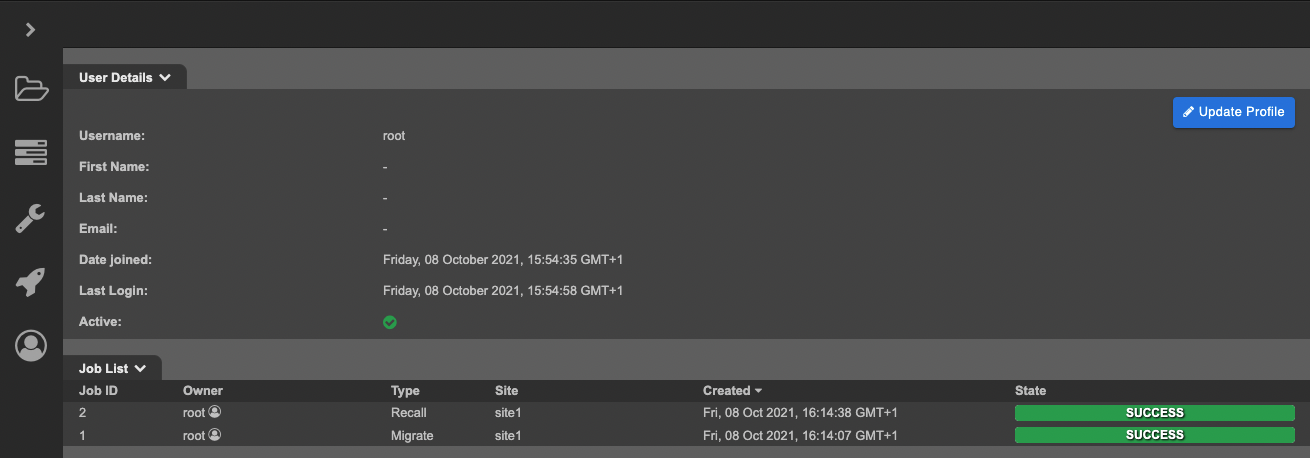Open the file browser folder icon
The image size is (1310, 458).
[x=31, y=89]
